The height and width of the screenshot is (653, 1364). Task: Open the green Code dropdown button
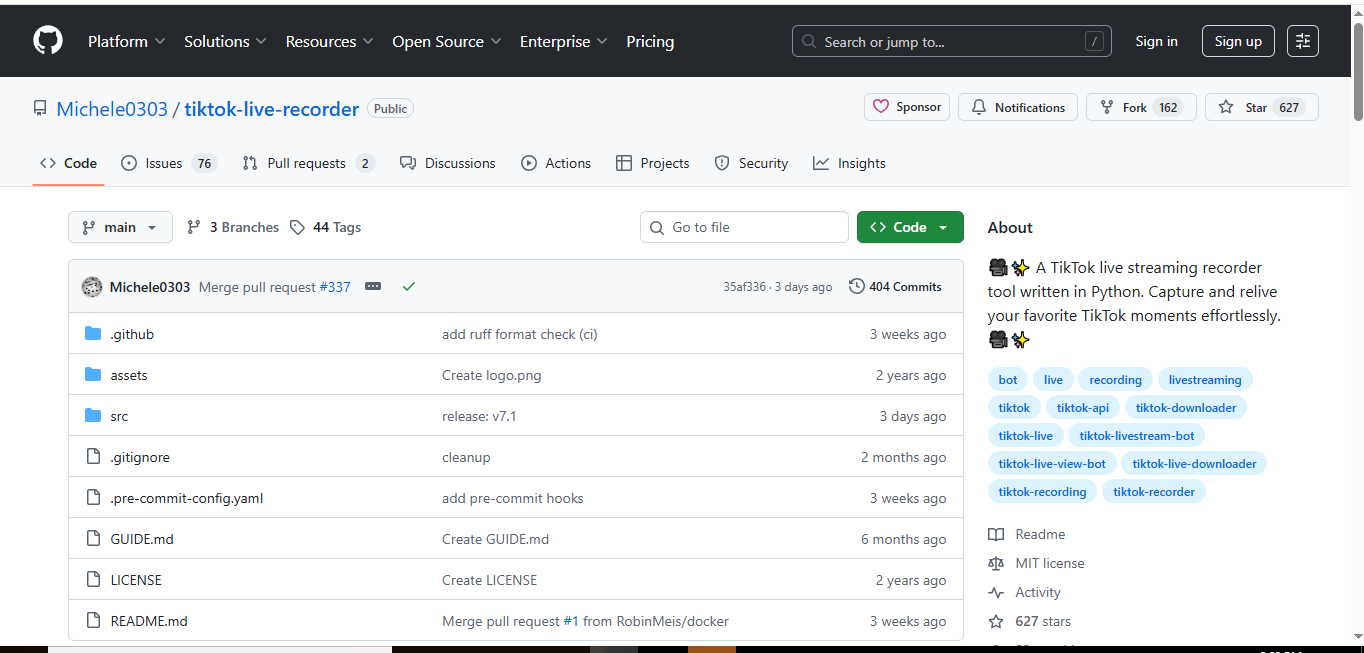click(910, 227)
